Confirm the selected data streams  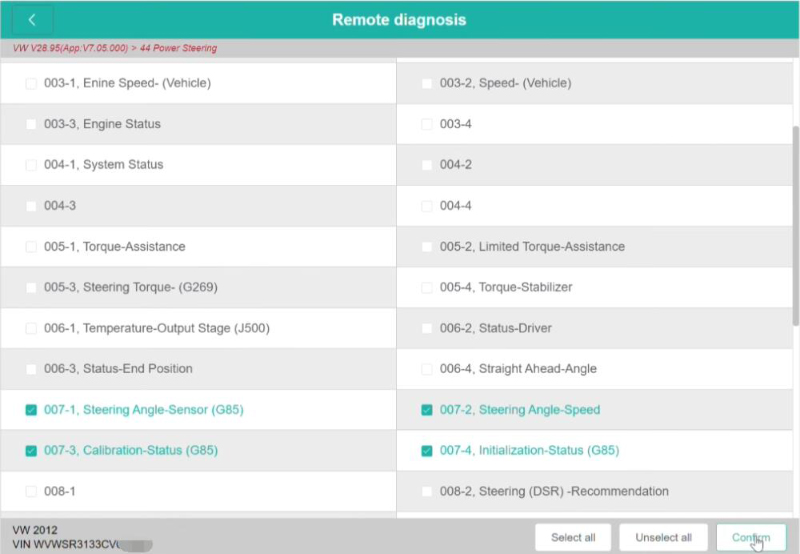751,538
